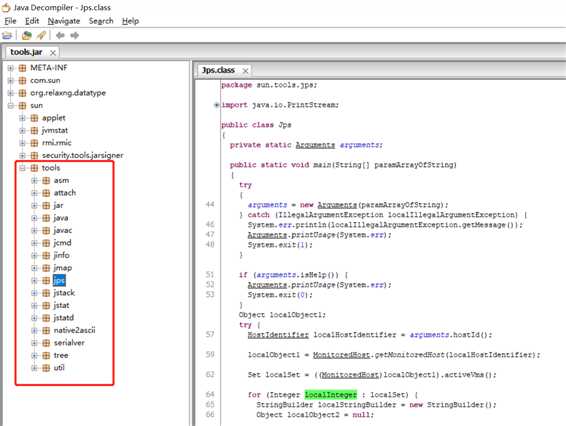Click the jstat package icon

46,305
